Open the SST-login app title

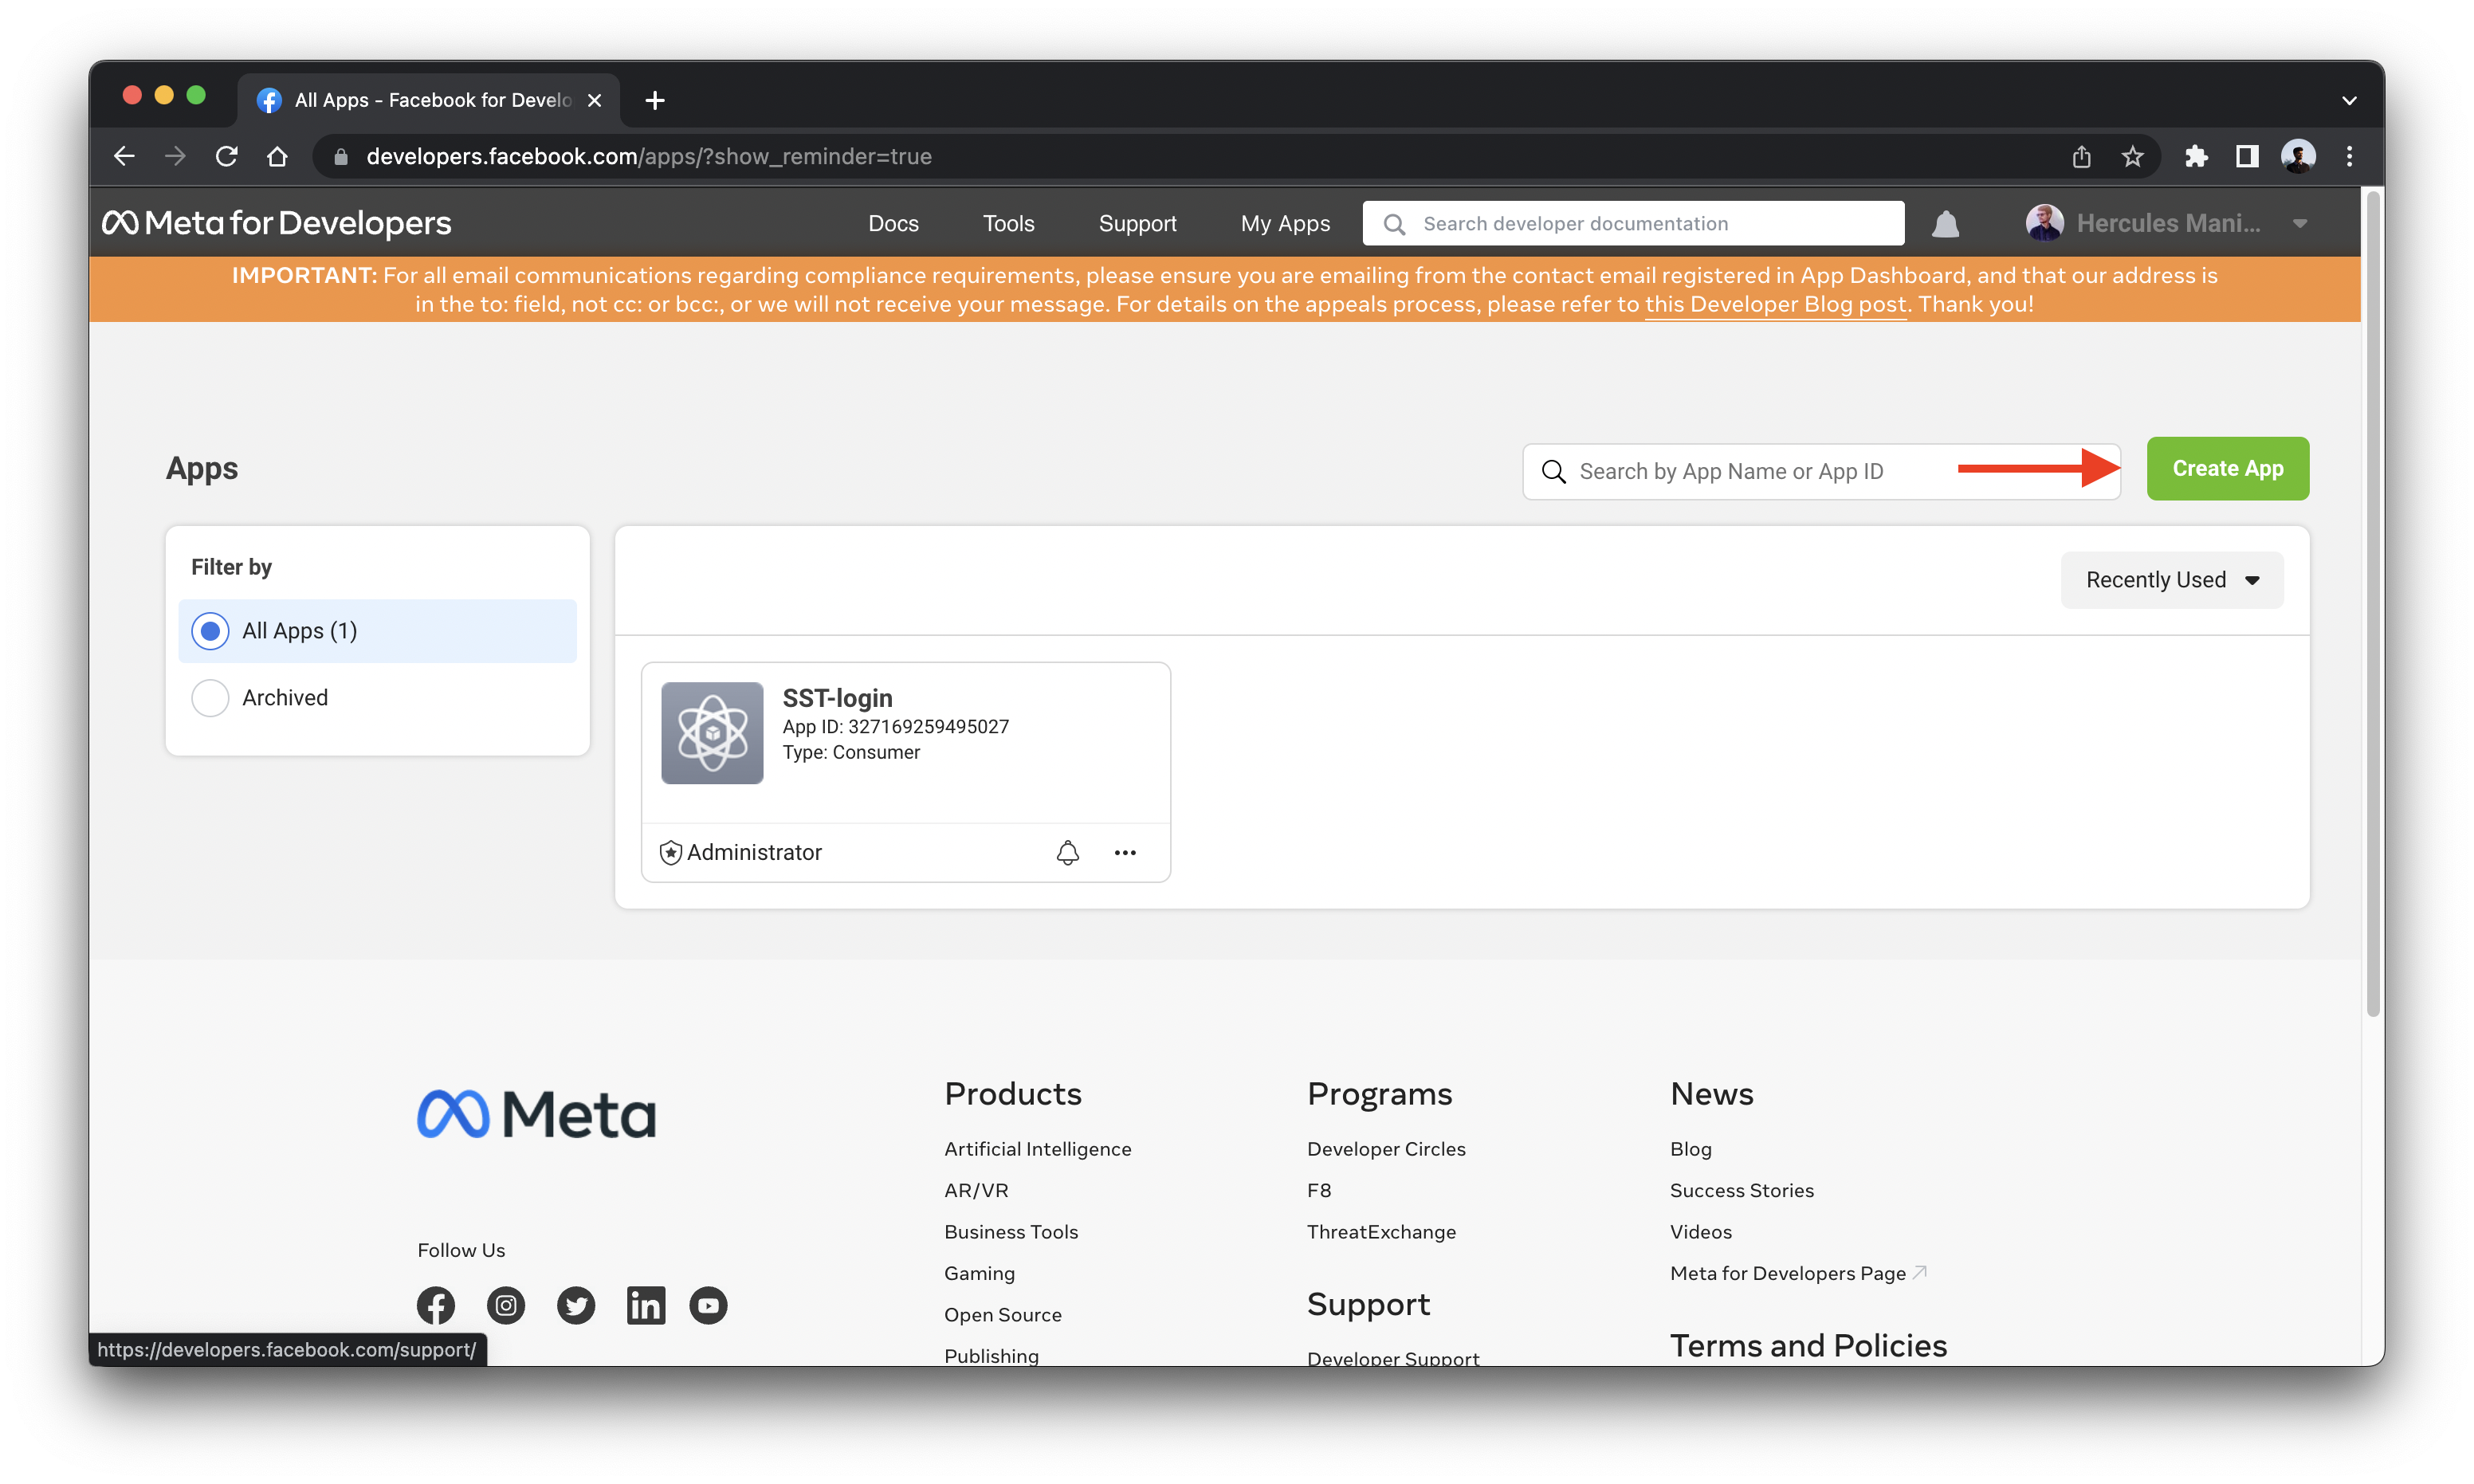coord(837,697)
